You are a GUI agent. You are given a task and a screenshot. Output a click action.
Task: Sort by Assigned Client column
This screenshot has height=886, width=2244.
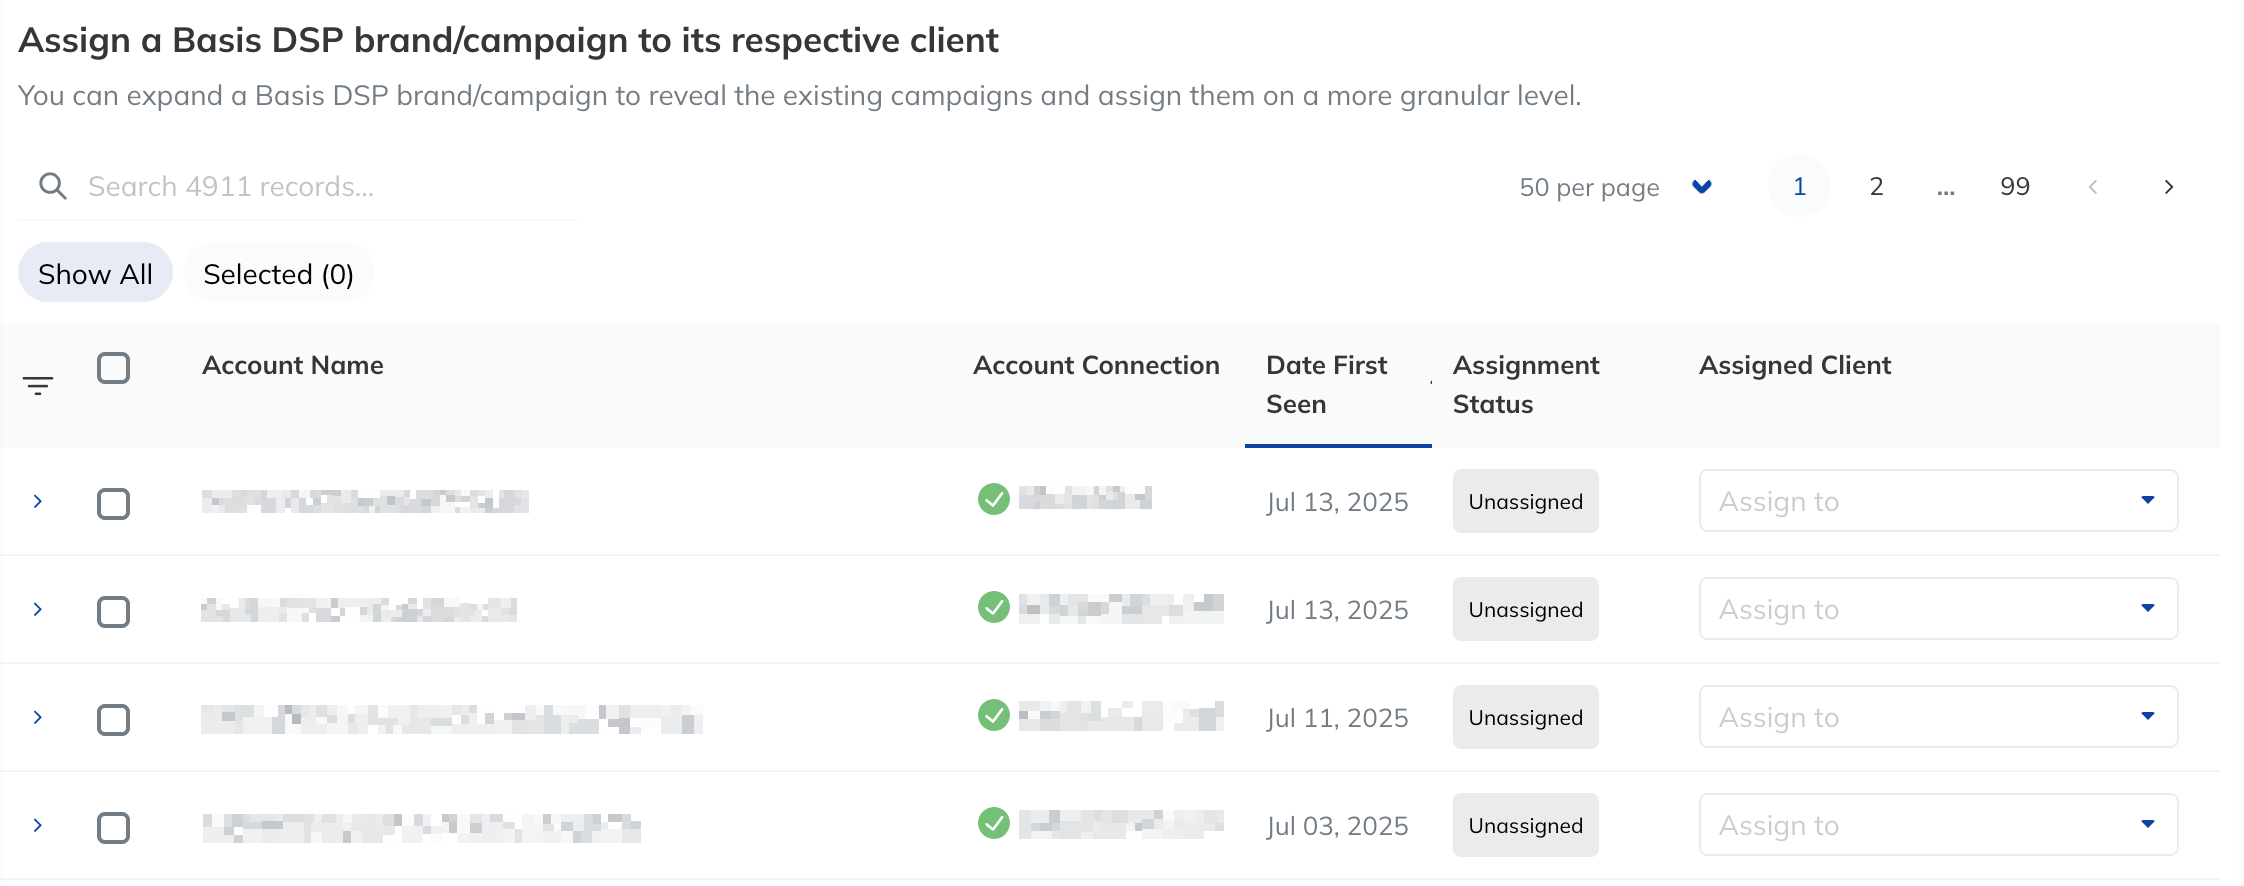(1795, 365)
